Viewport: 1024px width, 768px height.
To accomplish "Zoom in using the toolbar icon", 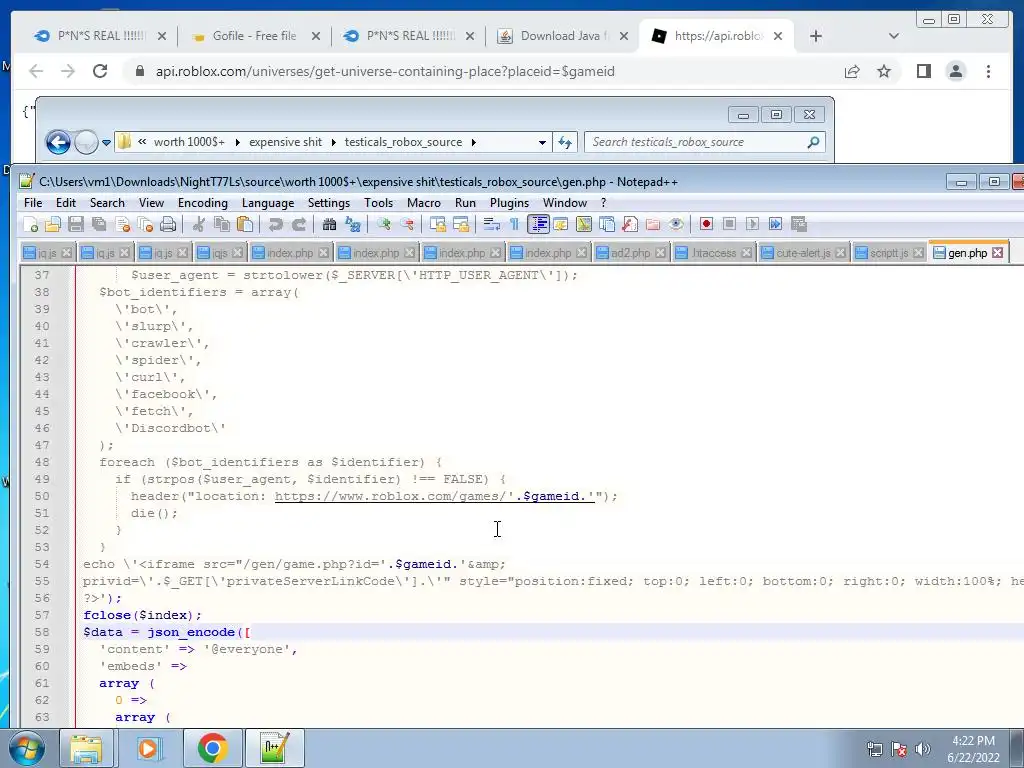I will [383, 225].
